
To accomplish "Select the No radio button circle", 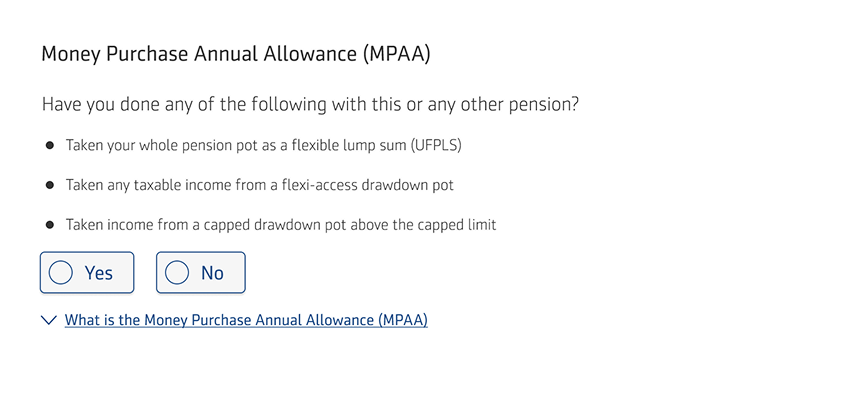I will tap(177, 273).
